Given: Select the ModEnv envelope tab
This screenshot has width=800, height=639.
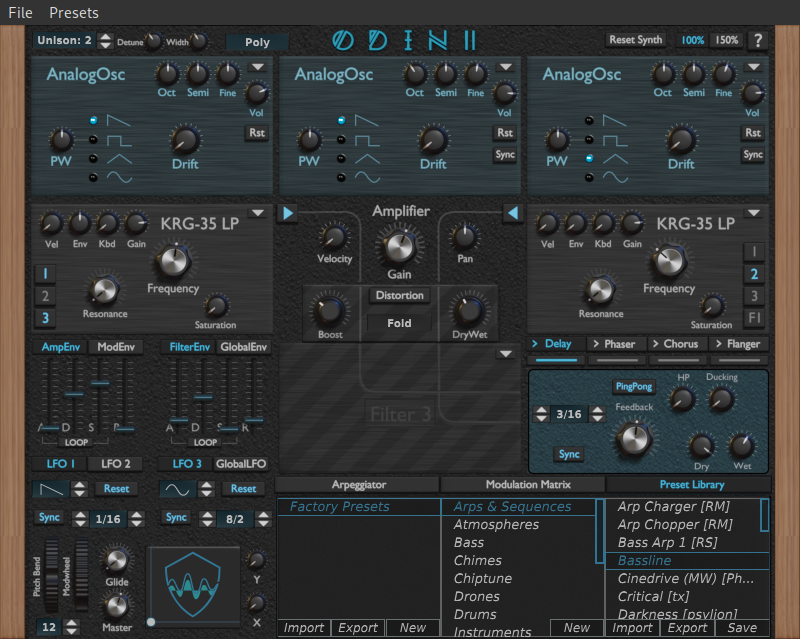Looking at the screenshot, I should 116,347.
